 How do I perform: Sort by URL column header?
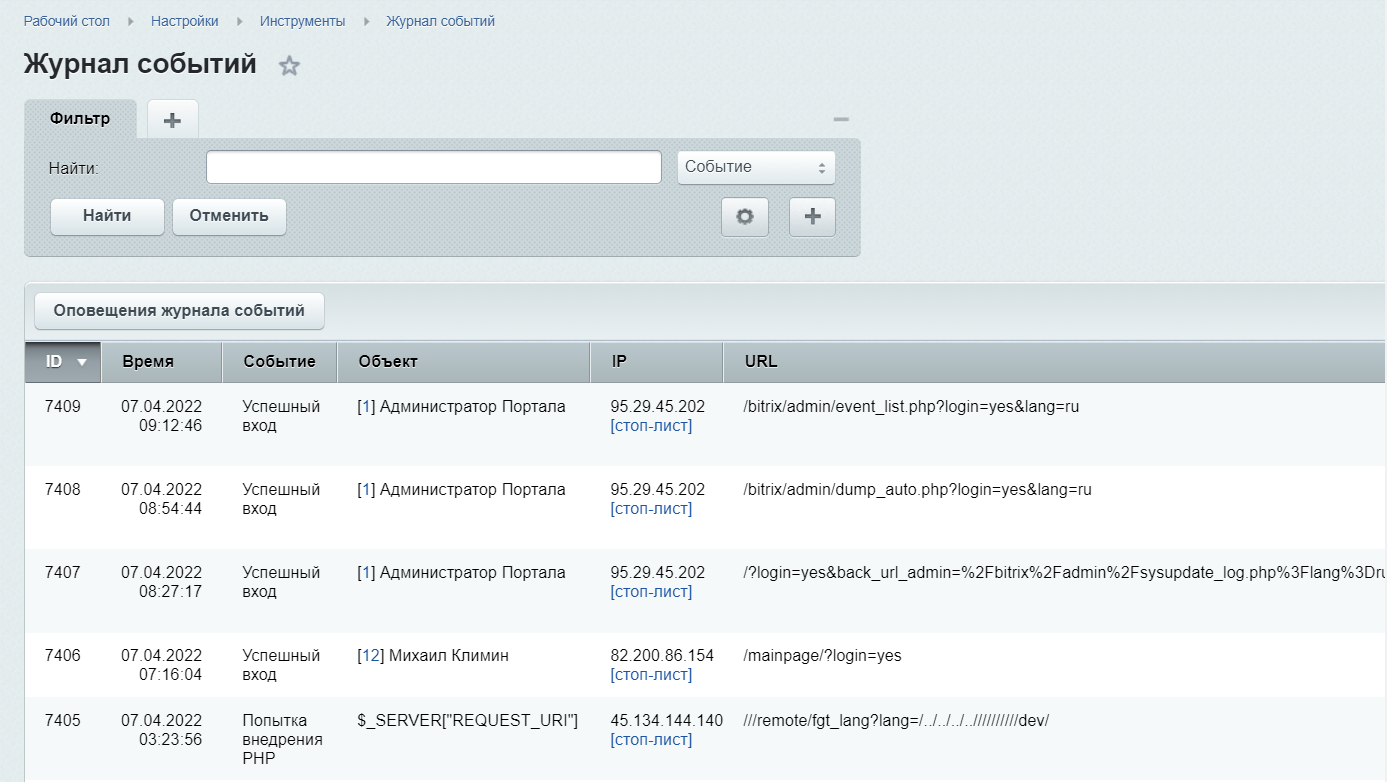click(x=1054, y=362)
